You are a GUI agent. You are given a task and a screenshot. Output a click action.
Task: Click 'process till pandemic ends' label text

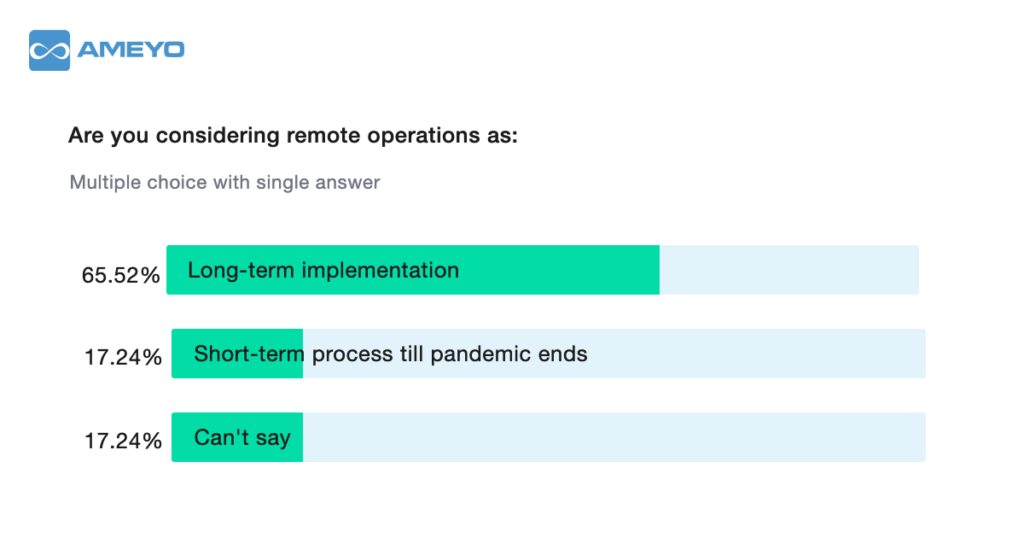pos(449,354)
